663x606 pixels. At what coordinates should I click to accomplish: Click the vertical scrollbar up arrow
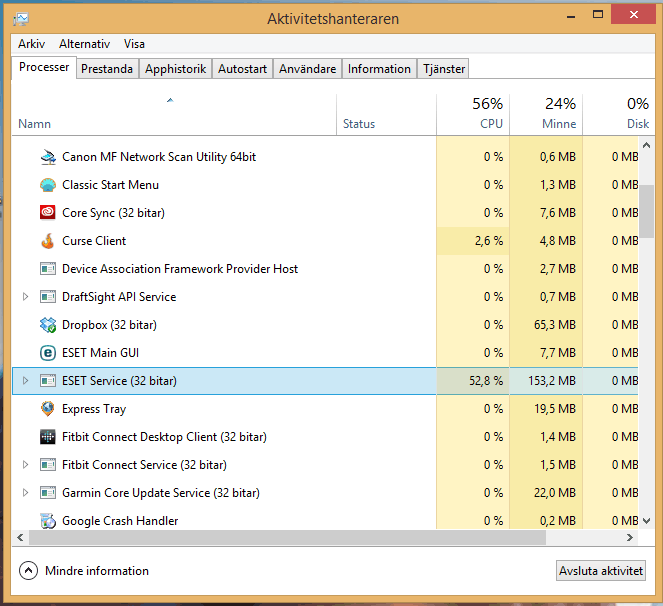tap(646, 145)
